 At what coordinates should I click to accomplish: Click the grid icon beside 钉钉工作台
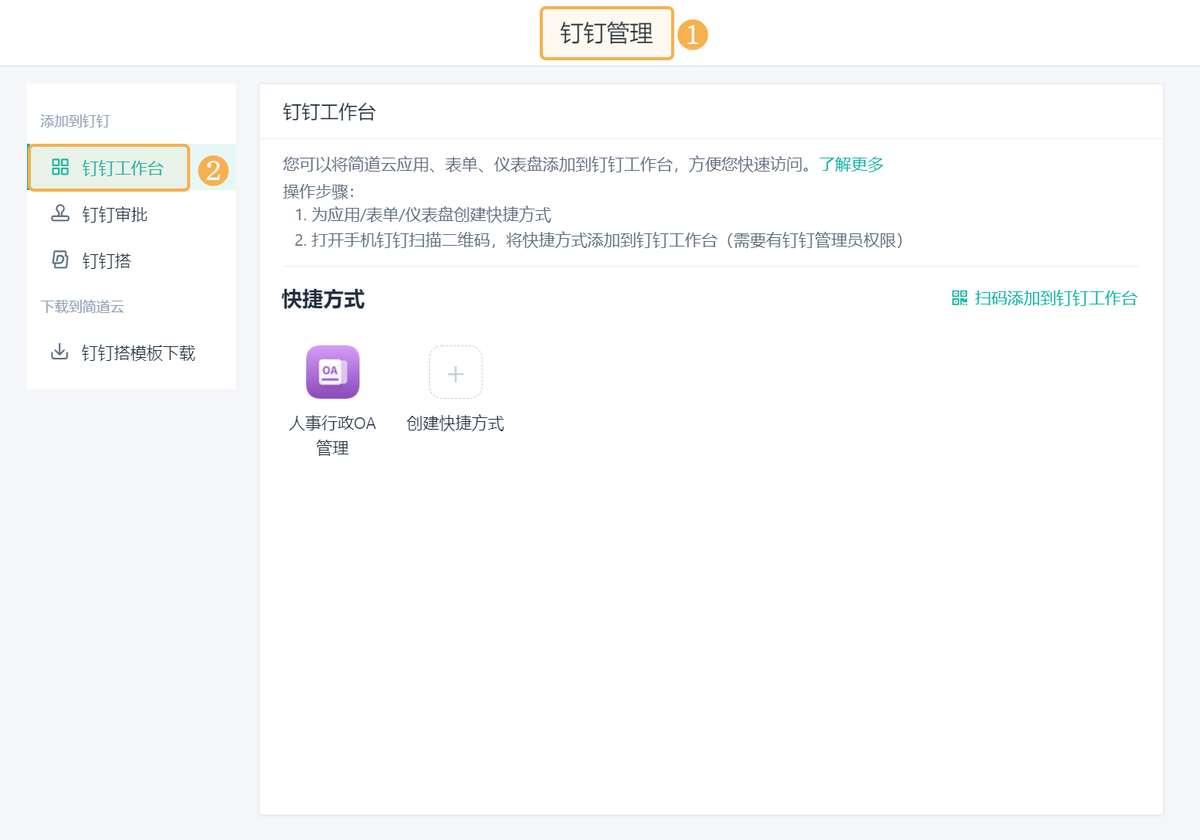click(x=60, y=167)
